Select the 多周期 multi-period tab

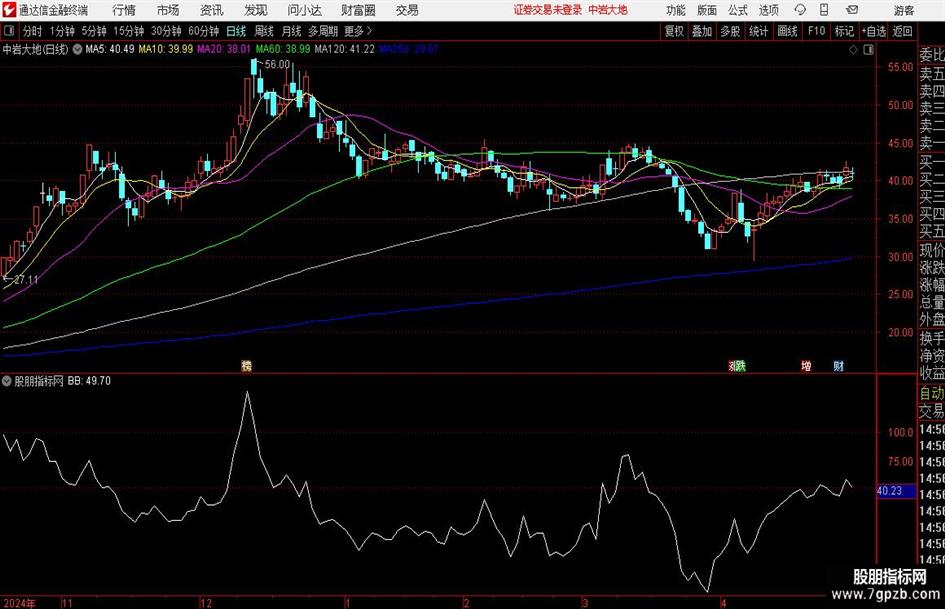pos(322,31)
